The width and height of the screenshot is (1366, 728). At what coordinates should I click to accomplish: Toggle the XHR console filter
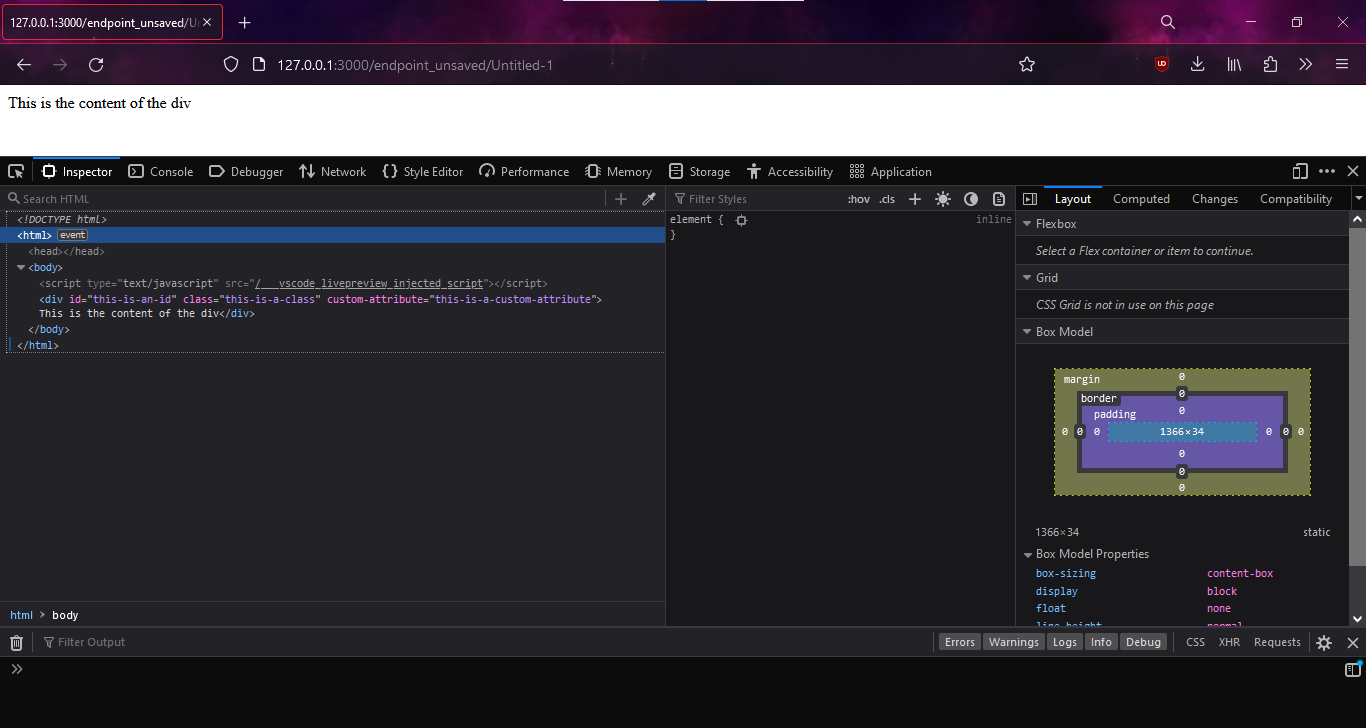1229,642
